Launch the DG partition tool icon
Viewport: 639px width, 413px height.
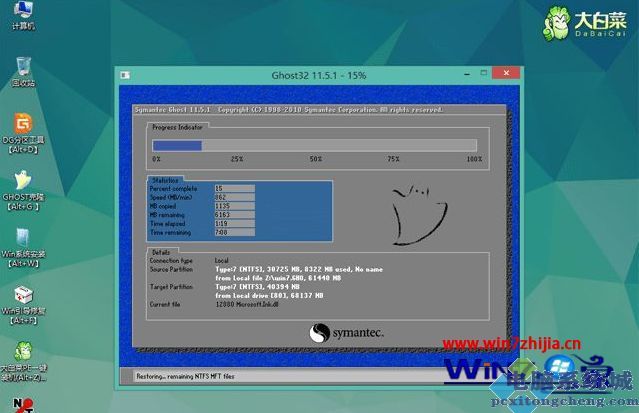[x=23, y=134]
